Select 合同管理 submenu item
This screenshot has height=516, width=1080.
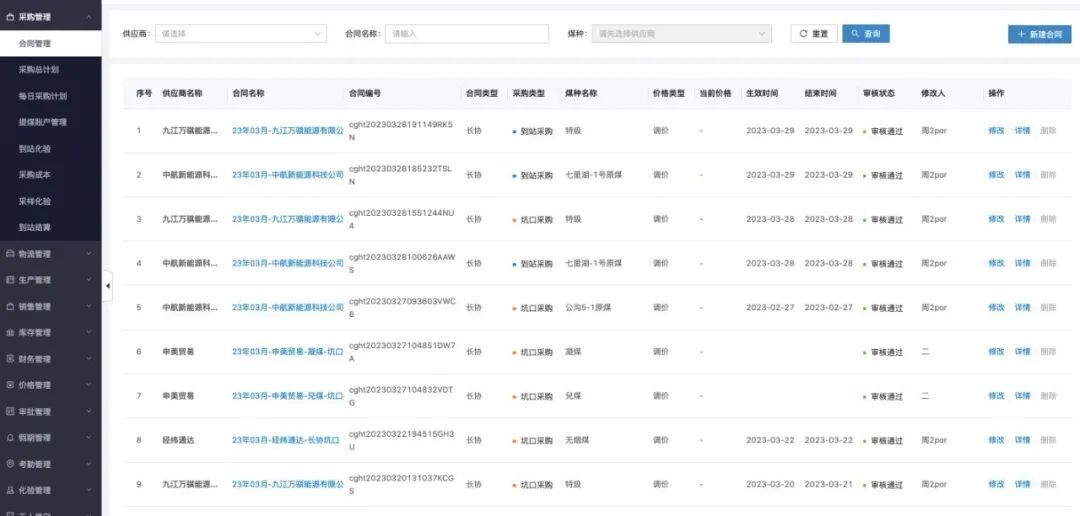point(50,43)
